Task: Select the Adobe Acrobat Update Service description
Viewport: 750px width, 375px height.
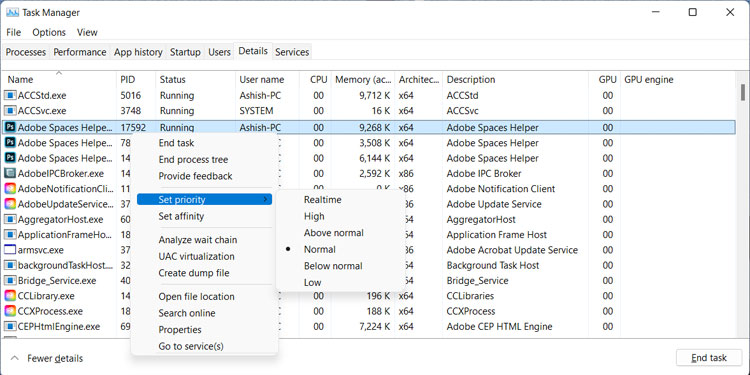Action: (512, 250)
